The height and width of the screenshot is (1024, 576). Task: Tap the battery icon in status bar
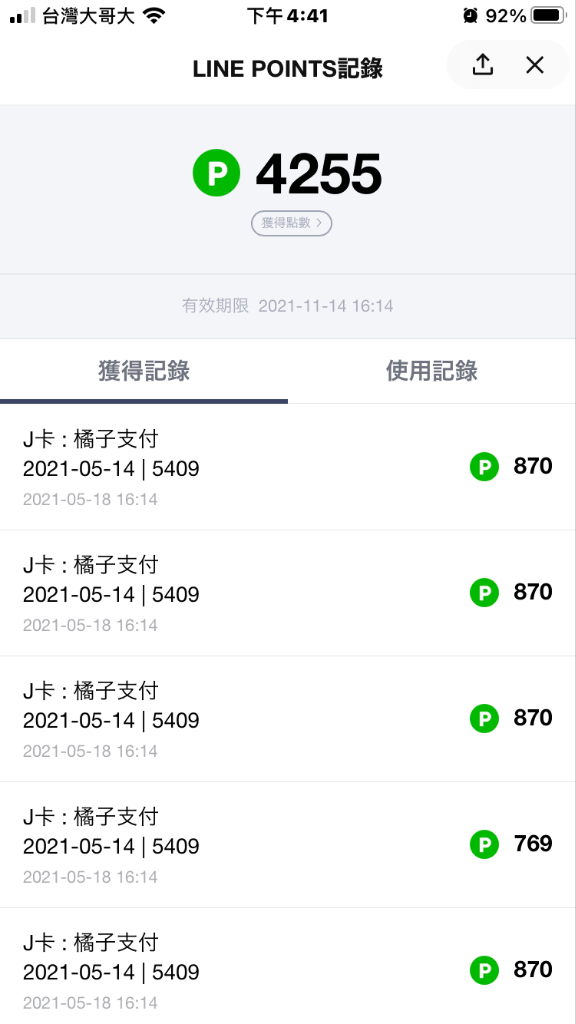(548, 16)
